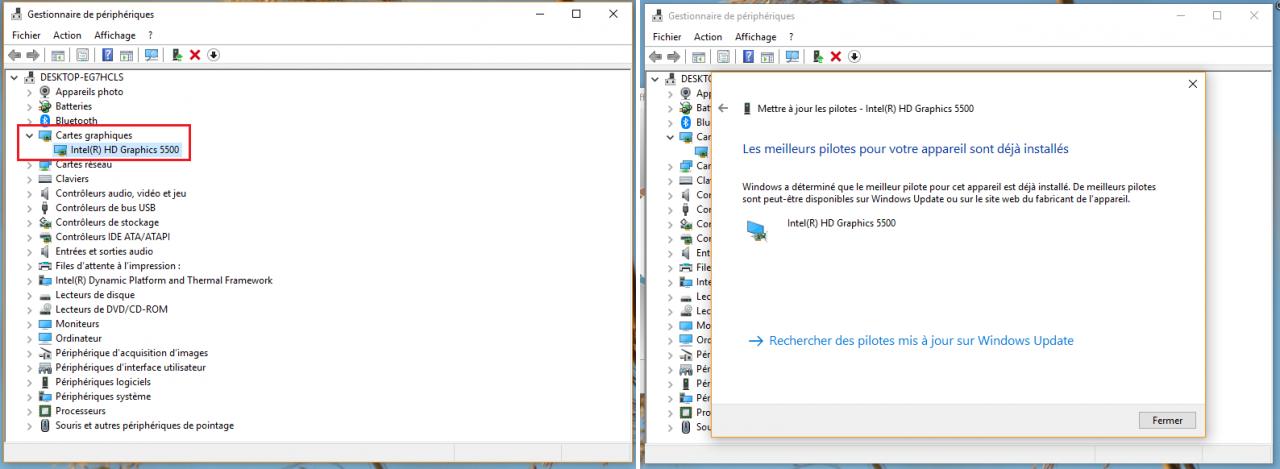The width and height of the screenshot is (1280, 469).
Task: Expand the Cartes réseau category
Action: pos(29,164)
